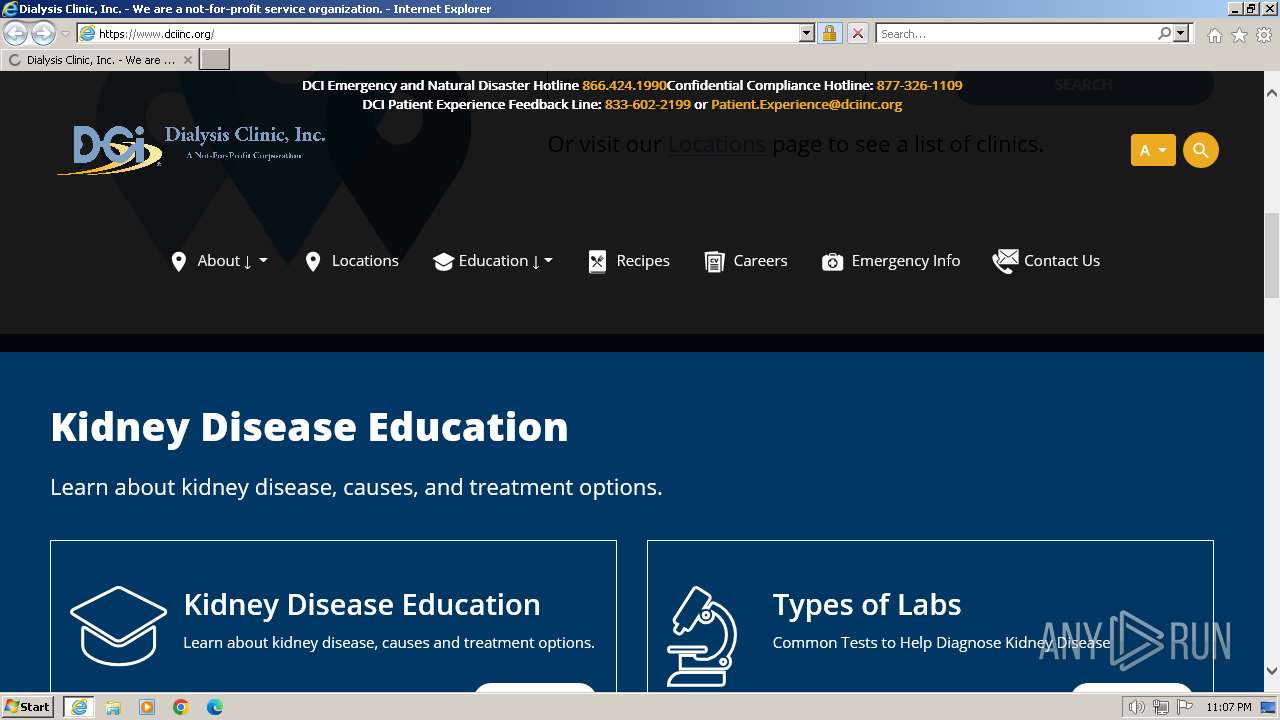Viewport: 1280px width, 720px height.
Task: Click the browser Search box
Action: pyautogui.click(x=1016, y=33)
